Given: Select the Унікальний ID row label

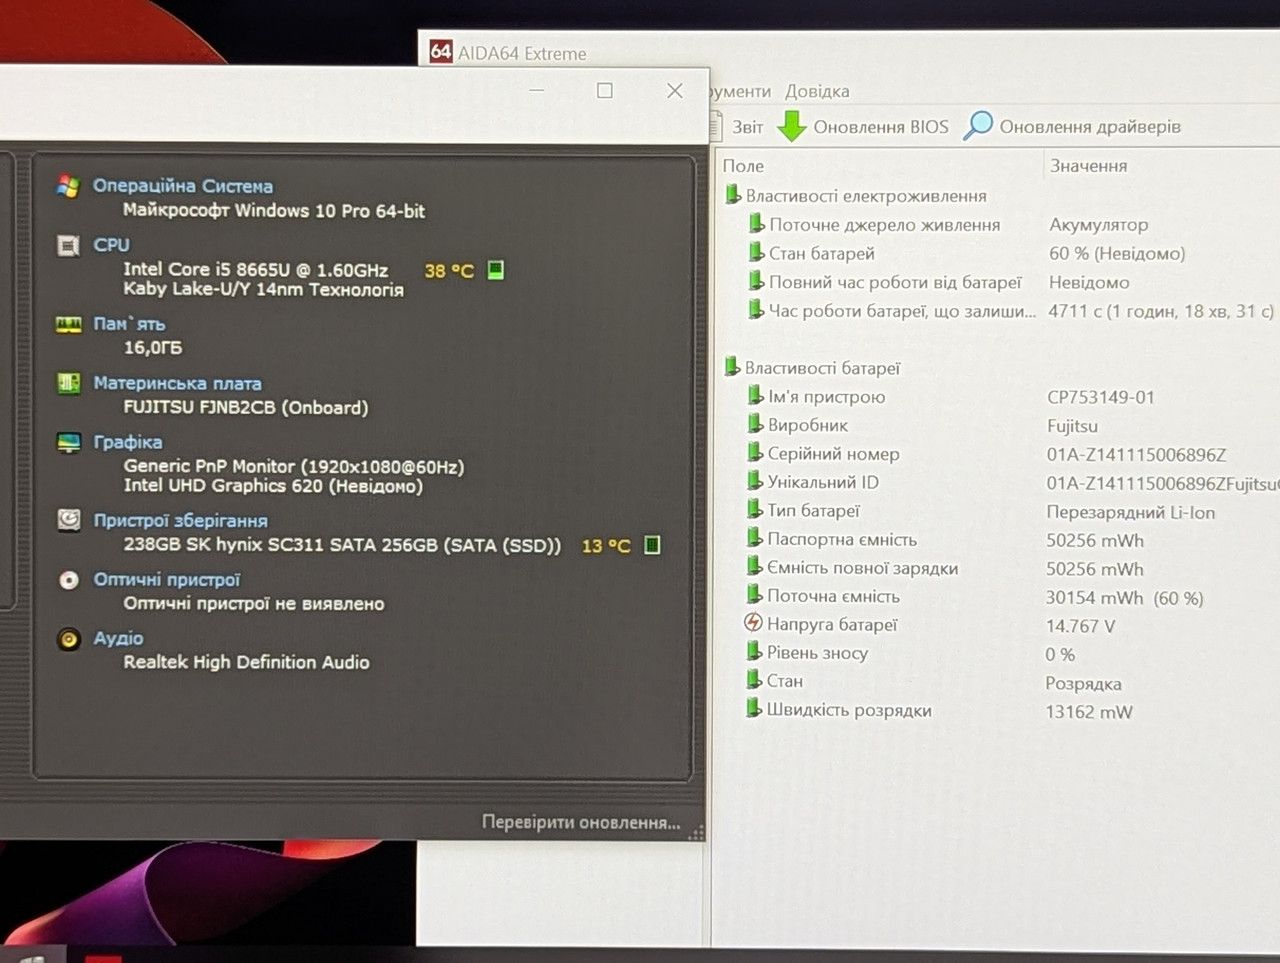Looking at the screenshot, I should 823,482.
